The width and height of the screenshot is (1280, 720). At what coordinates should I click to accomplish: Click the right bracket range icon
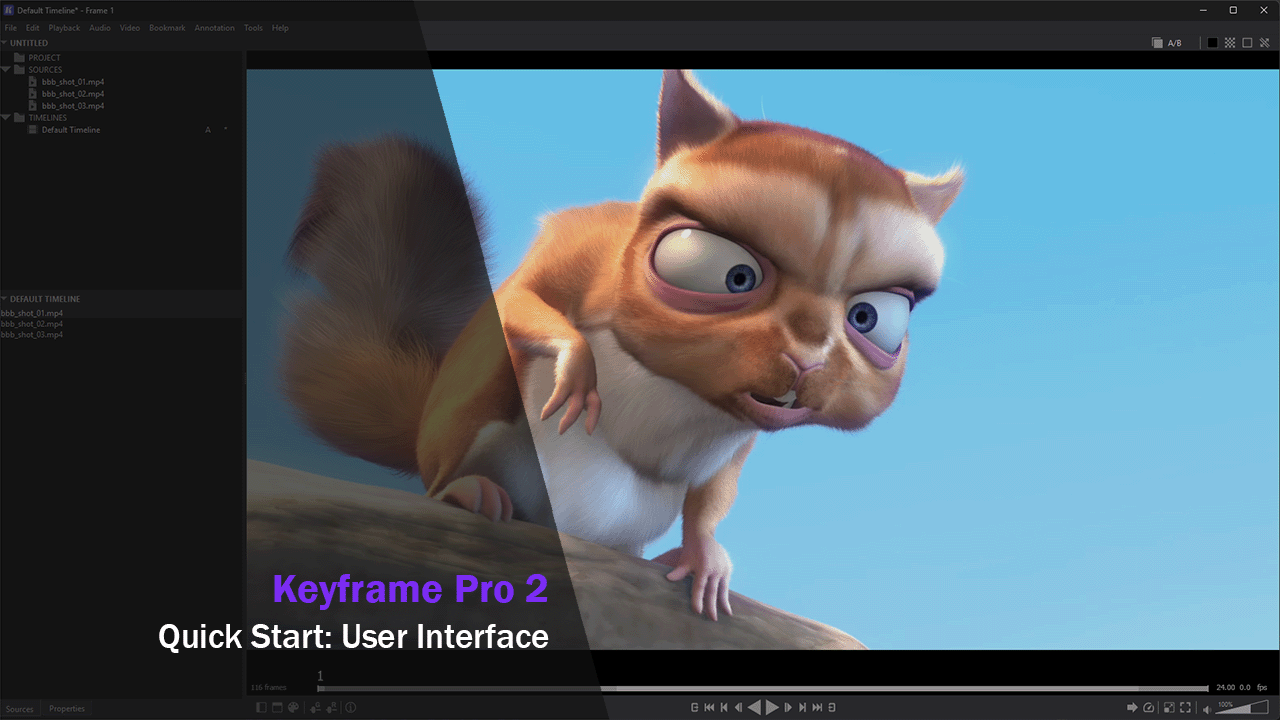[832, 708]
